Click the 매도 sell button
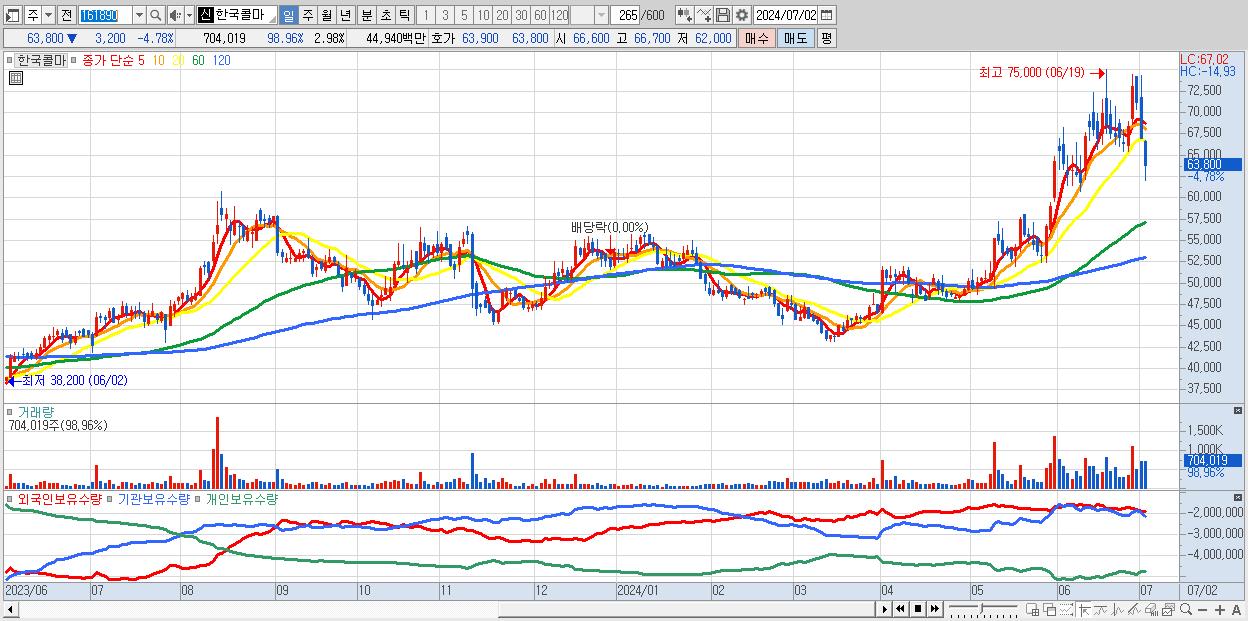This screenshot has height=621, width=1248. 795,38
